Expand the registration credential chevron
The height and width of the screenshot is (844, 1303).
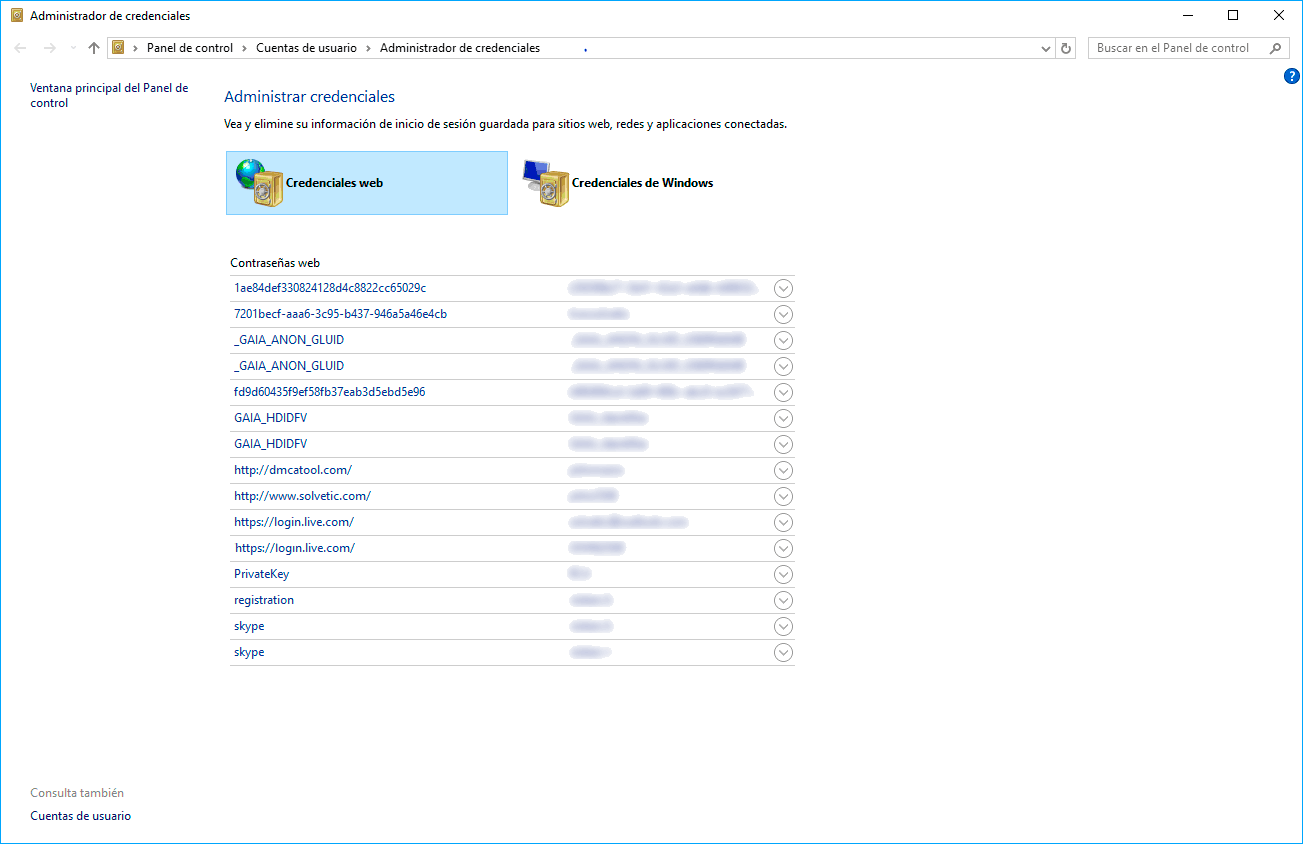(x=784, y=600)
